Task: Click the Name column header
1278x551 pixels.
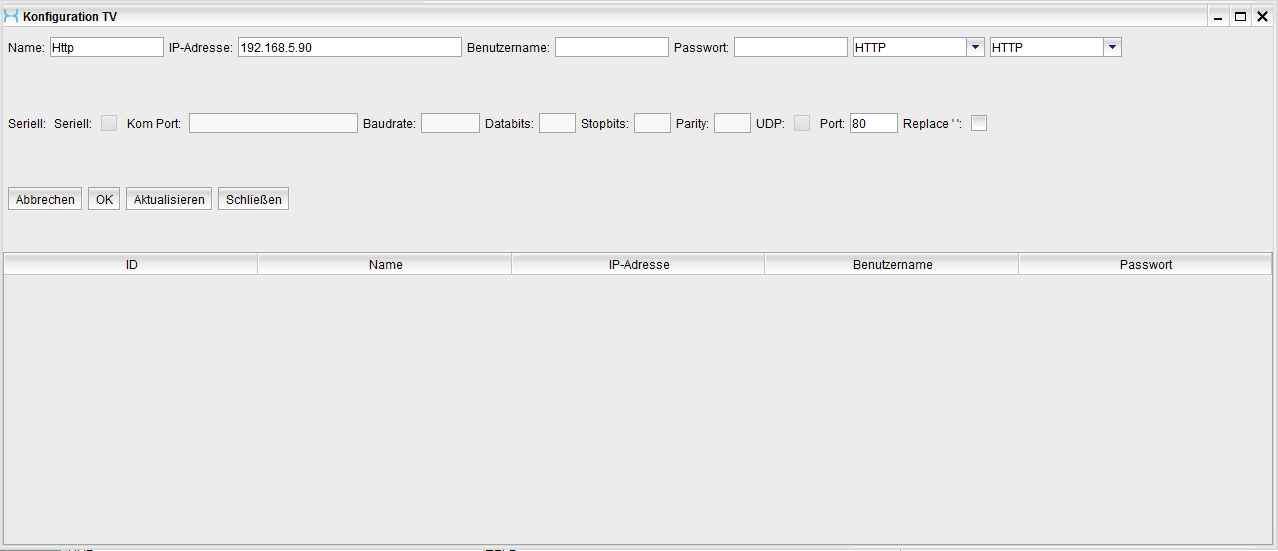Action: click(385, 264)
